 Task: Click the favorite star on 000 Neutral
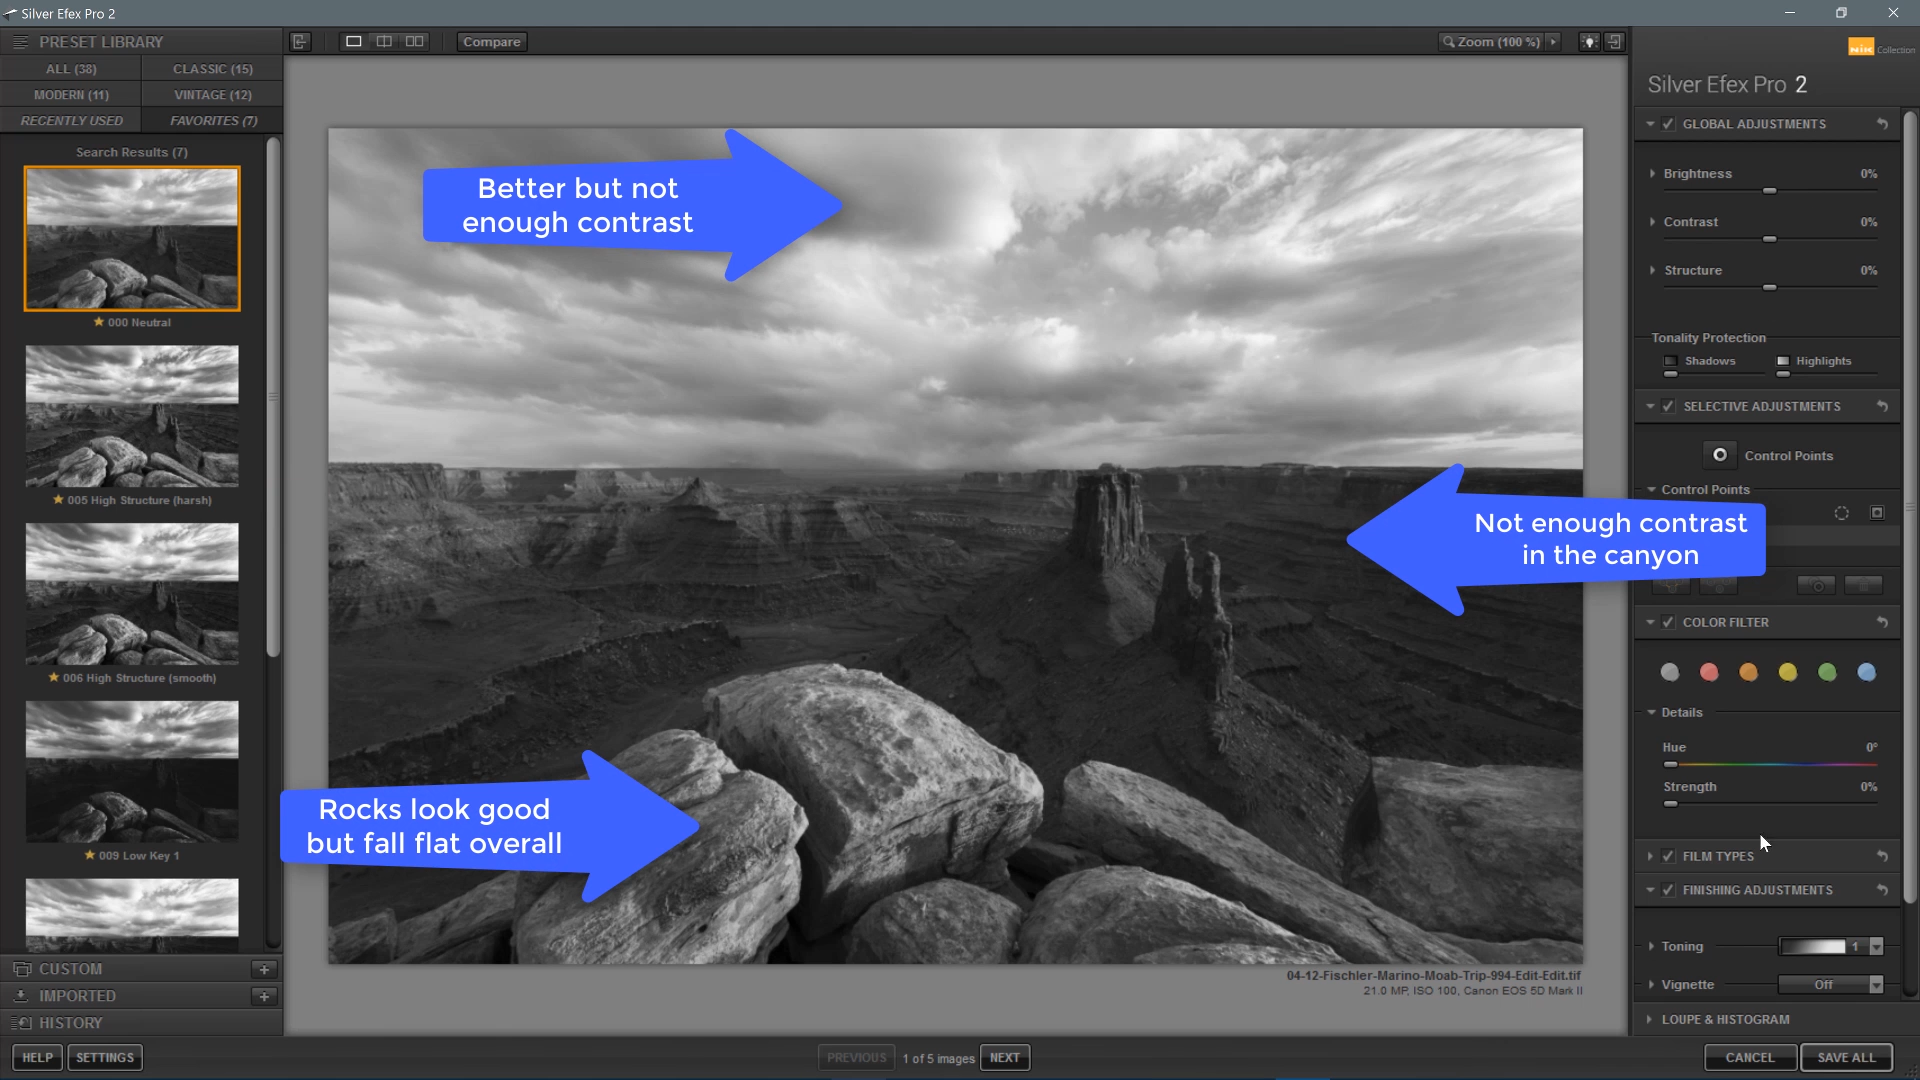[98, 322]
